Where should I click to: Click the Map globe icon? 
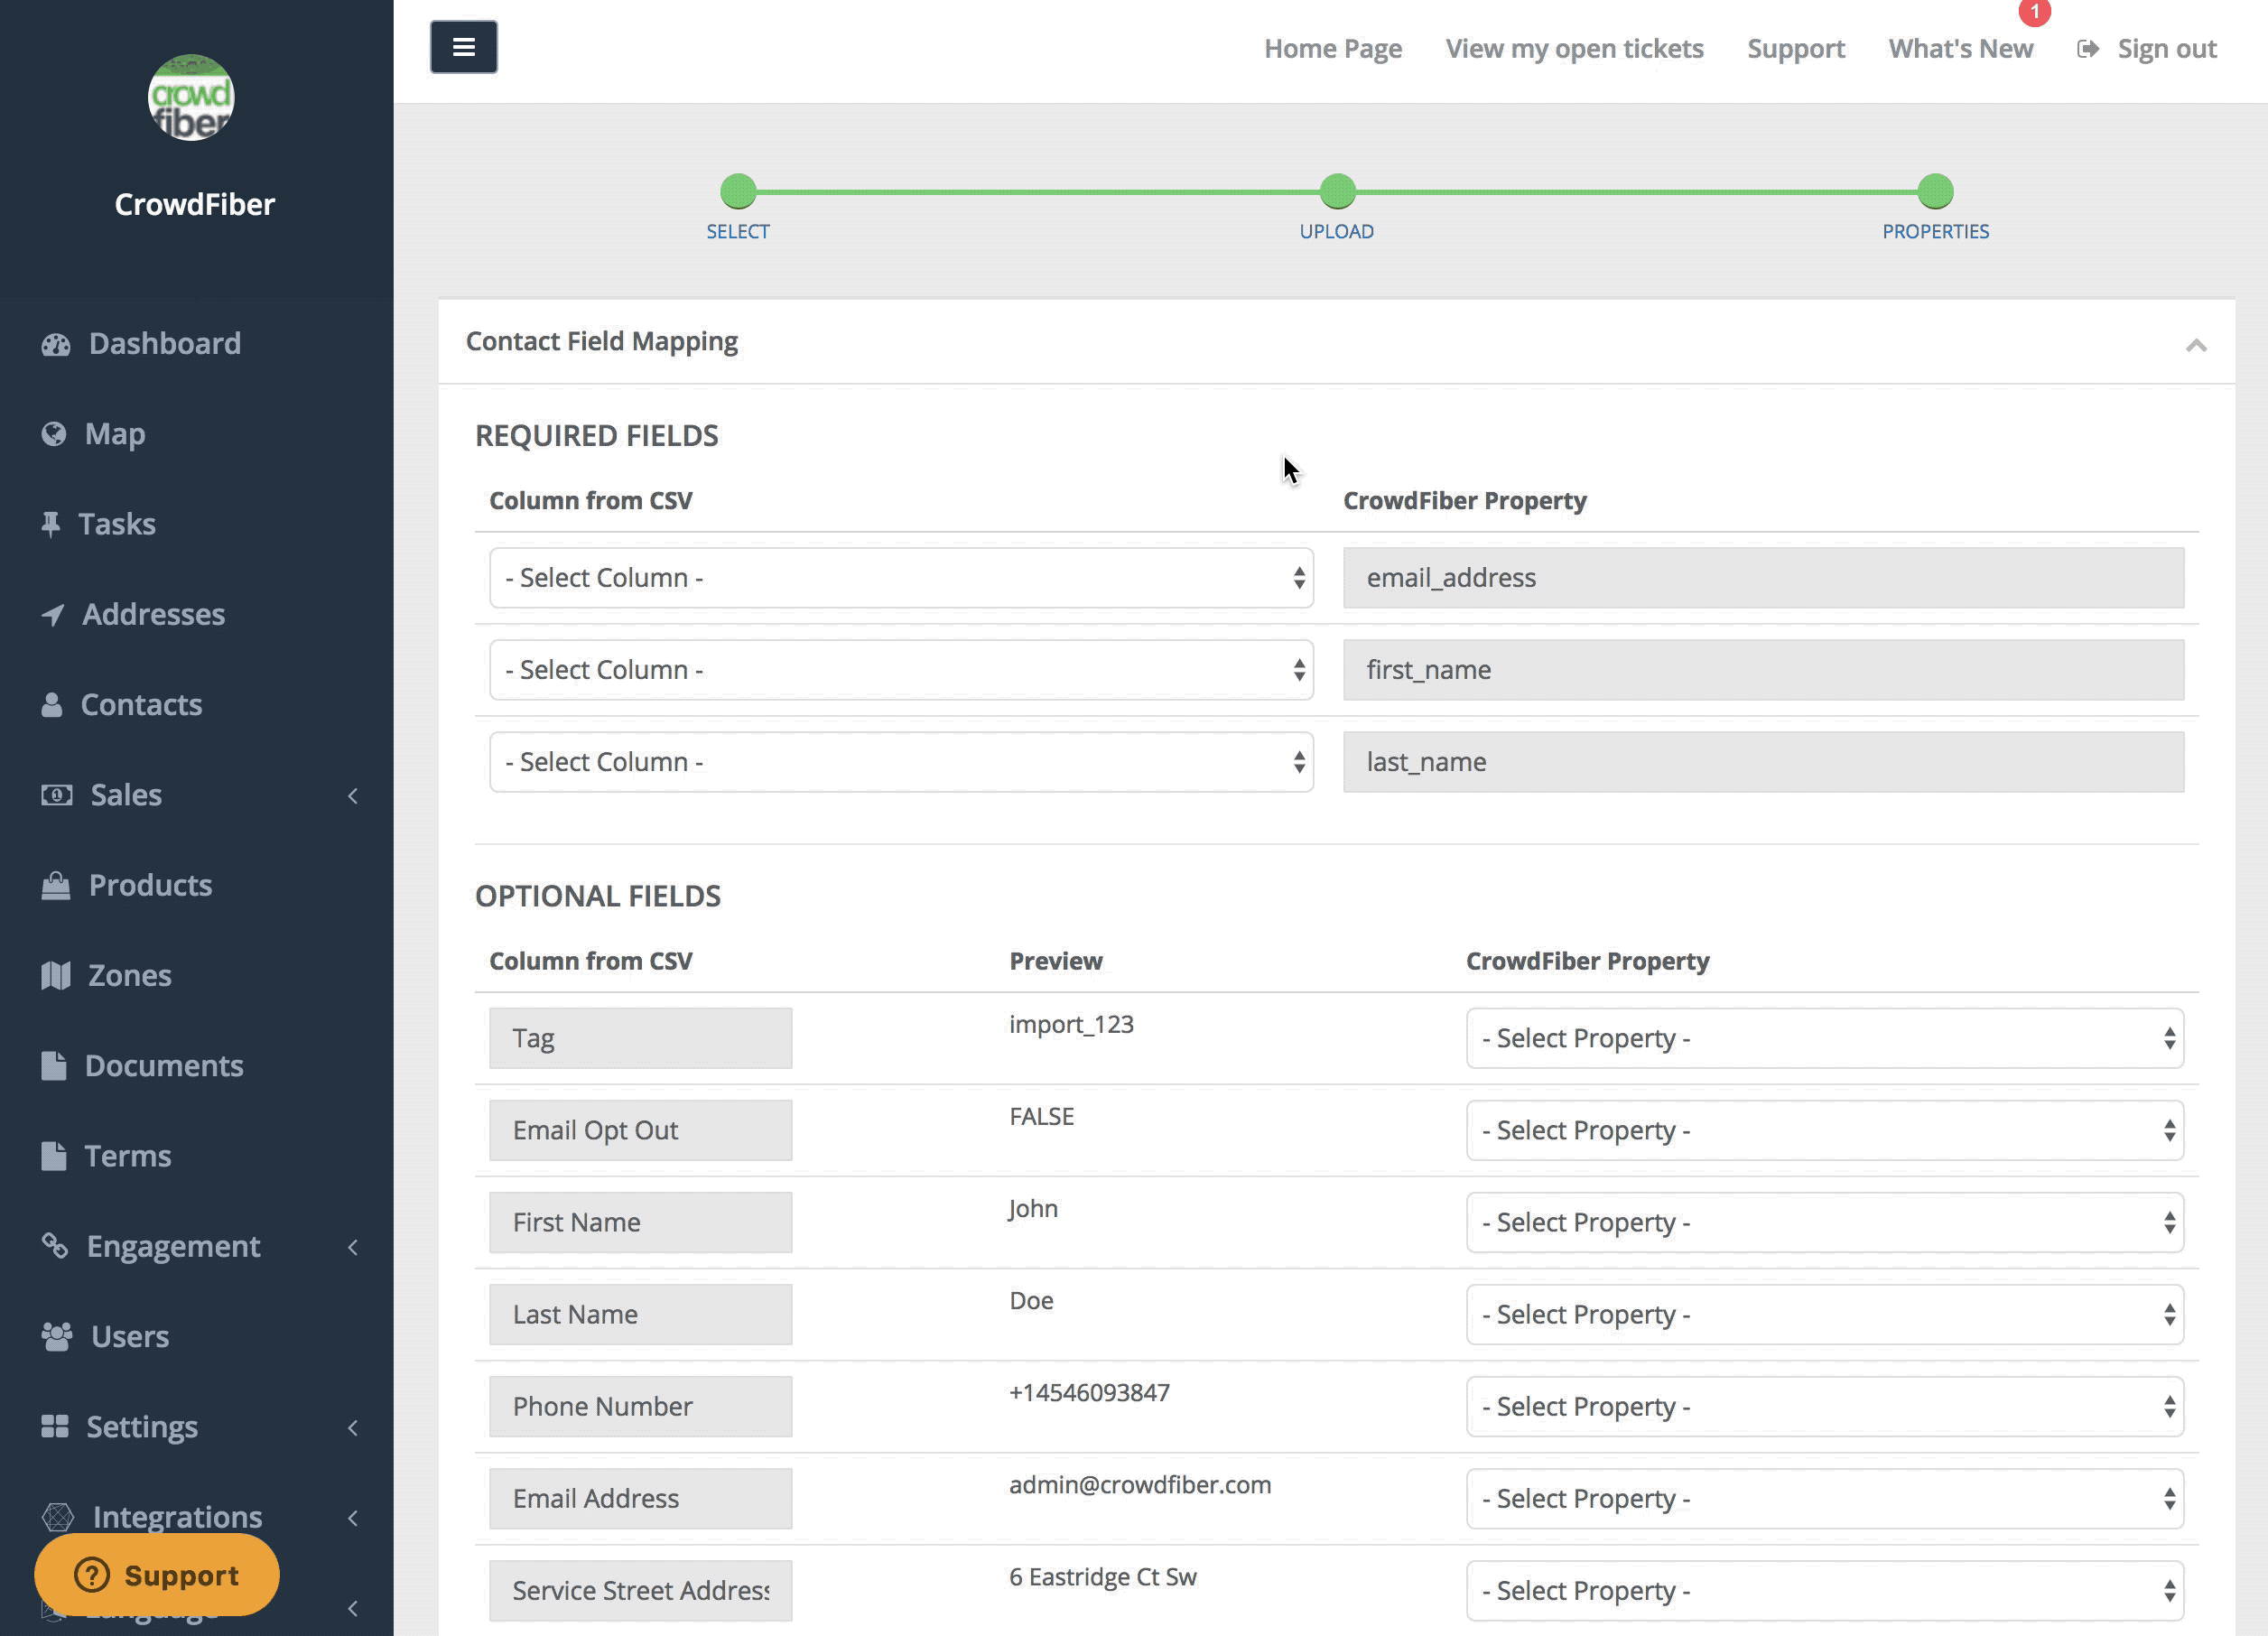pyautogui.click(x=54, y=434)
